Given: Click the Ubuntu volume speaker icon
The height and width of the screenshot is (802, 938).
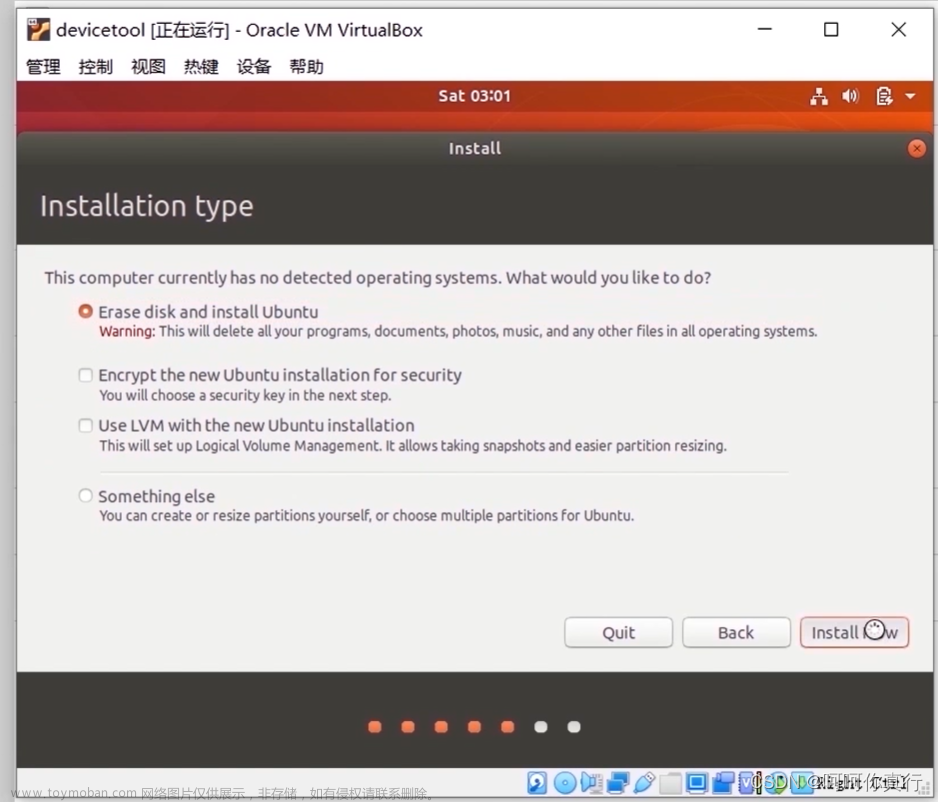Looking at the screenshot, I should (x=850, y=96).
